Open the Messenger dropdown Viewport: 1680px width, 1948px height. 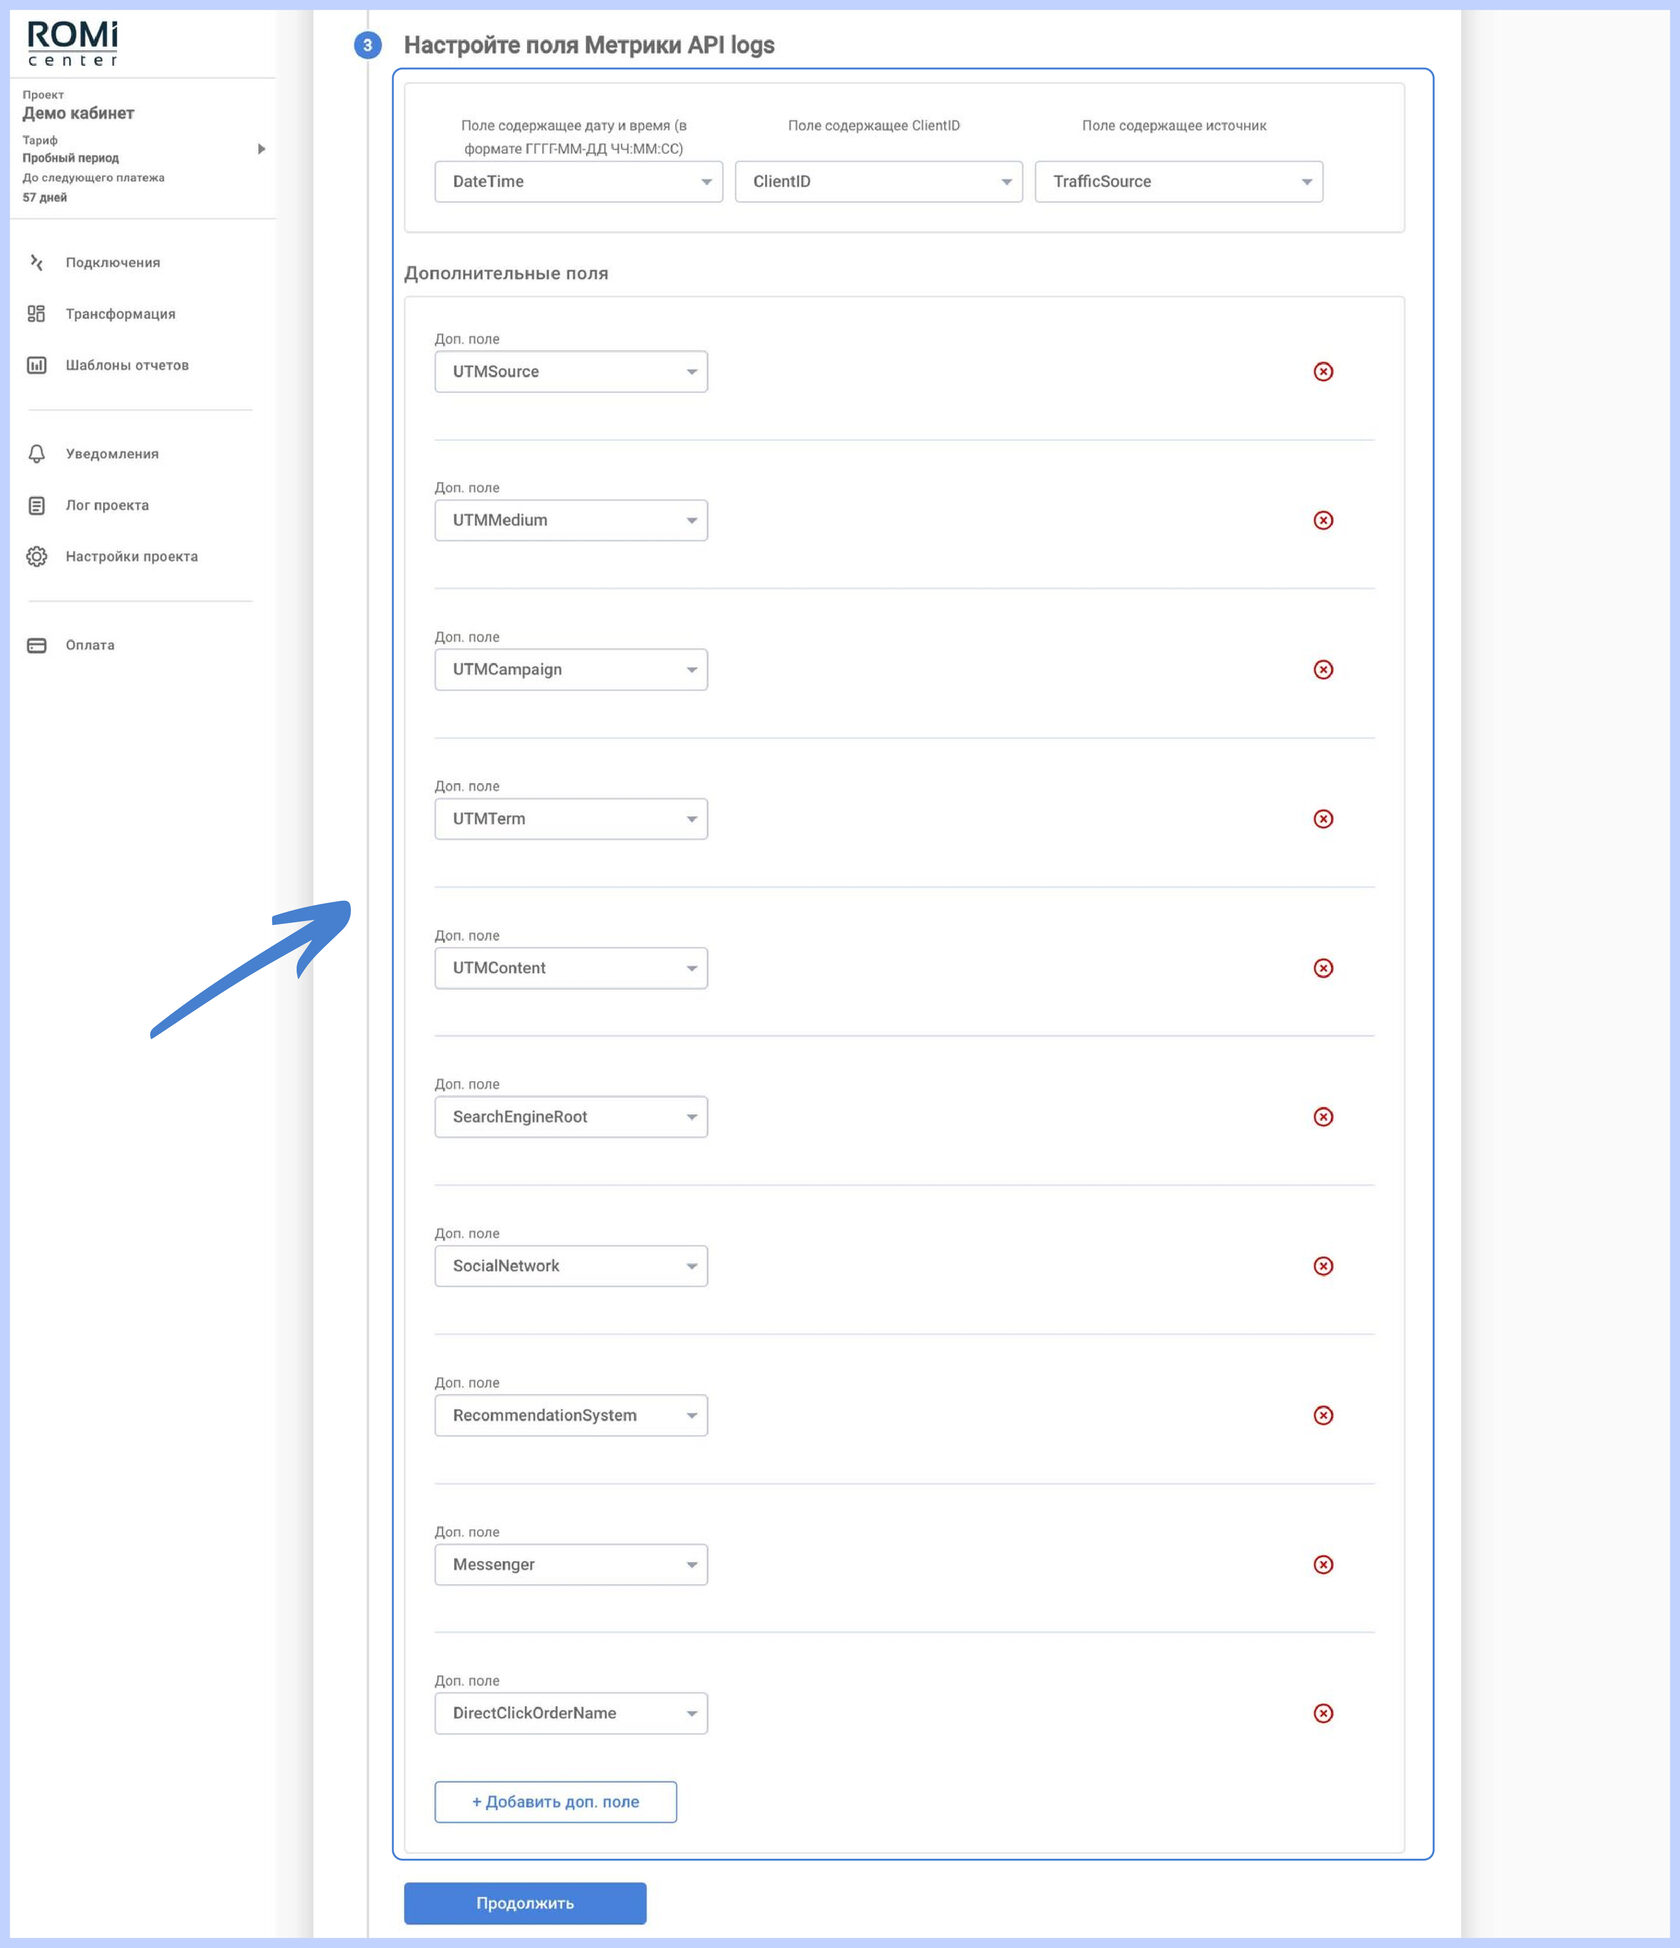tap(571, 1565)
